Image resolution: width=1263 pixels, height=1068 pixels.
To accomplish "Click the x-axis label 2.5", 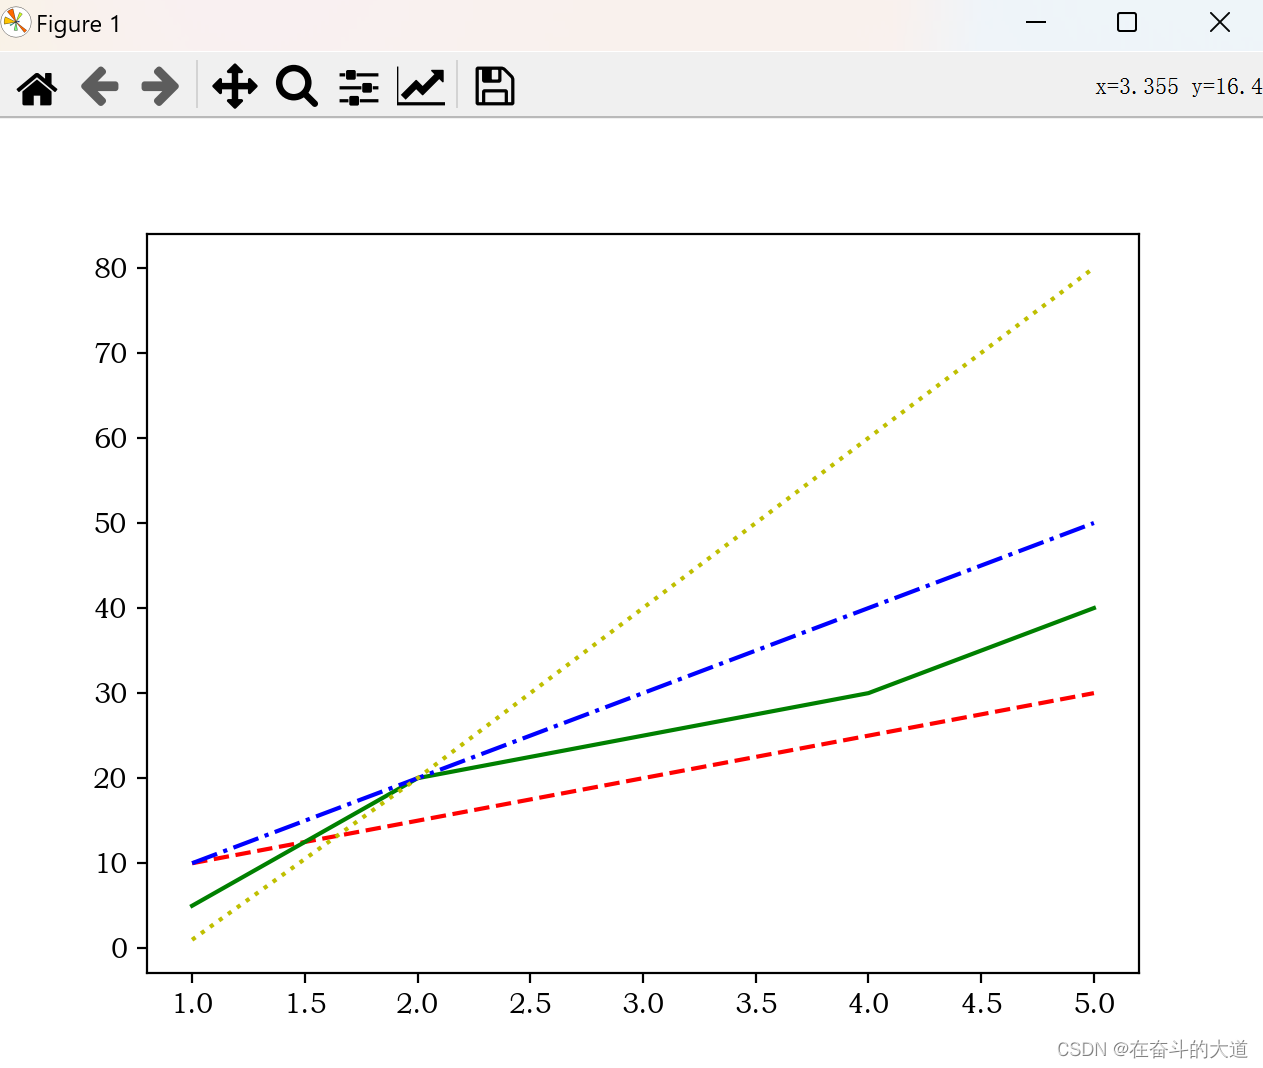I will 530,1003.
